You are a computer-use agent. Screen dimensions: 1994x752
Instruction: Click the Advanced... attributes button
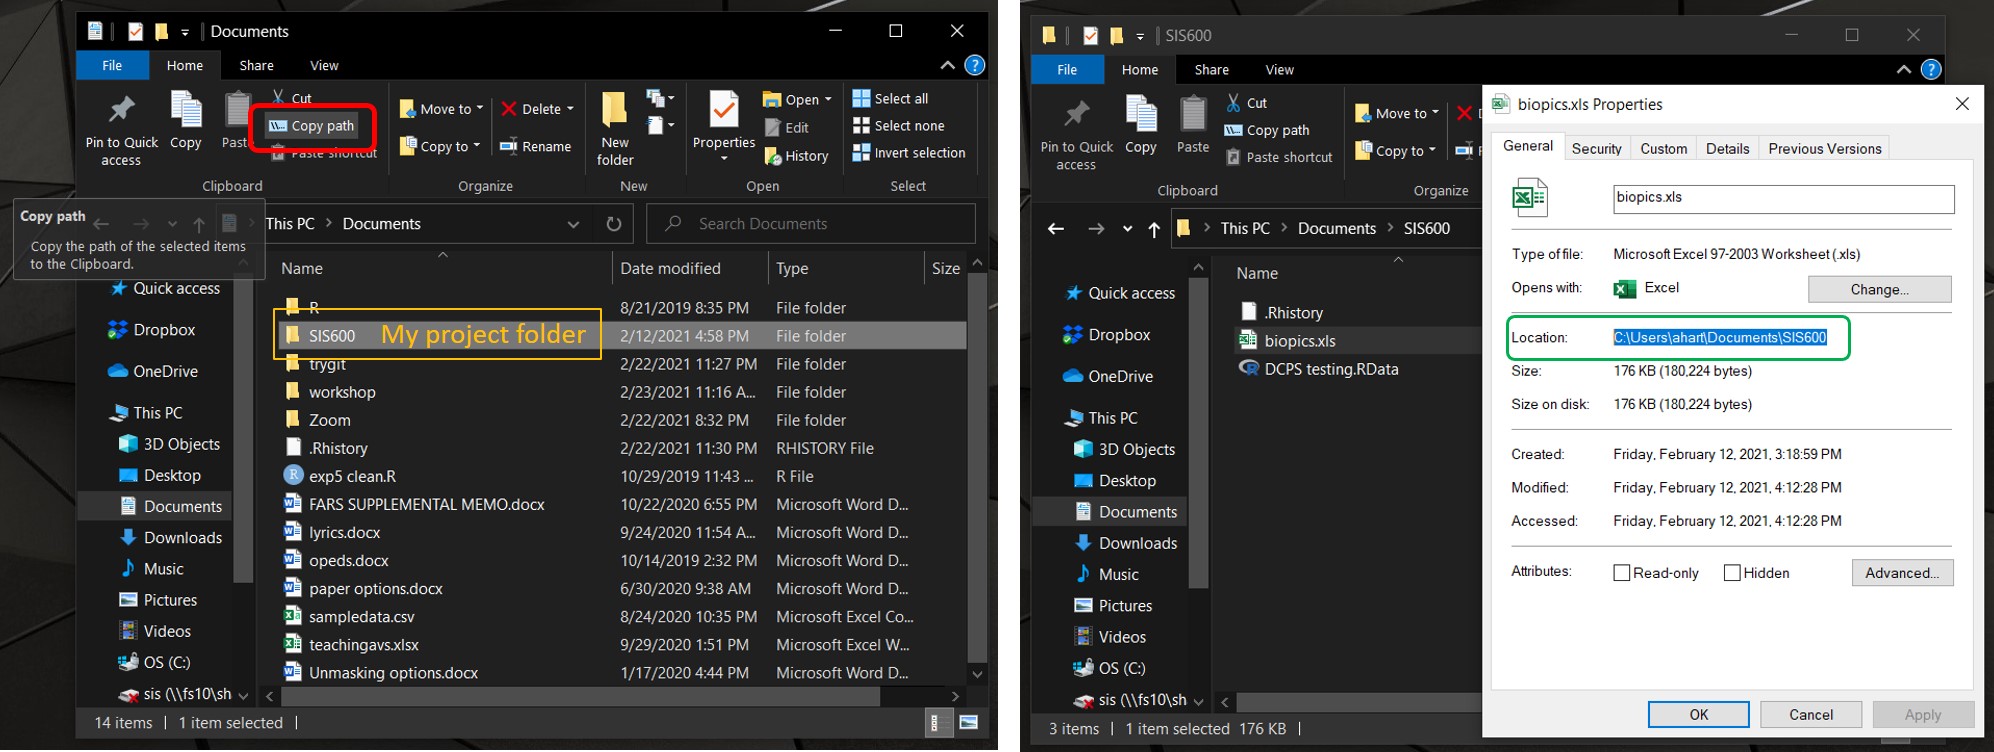1901,573
